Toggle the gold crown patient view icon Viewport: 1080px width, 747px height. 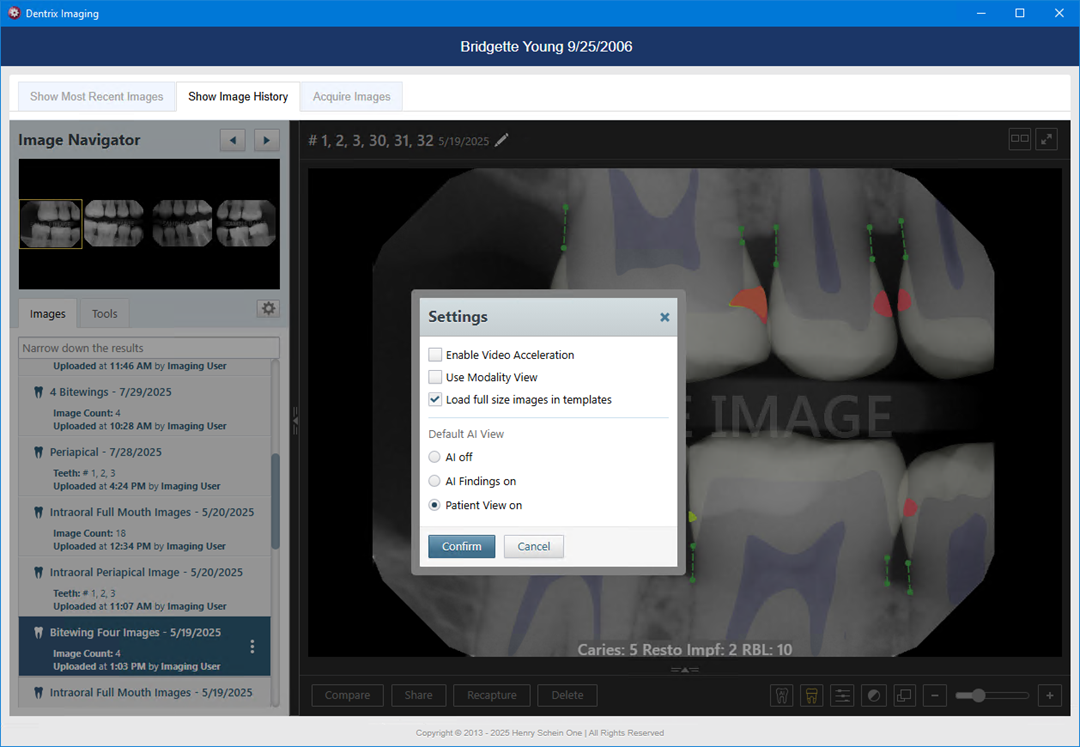coord(812,695)
